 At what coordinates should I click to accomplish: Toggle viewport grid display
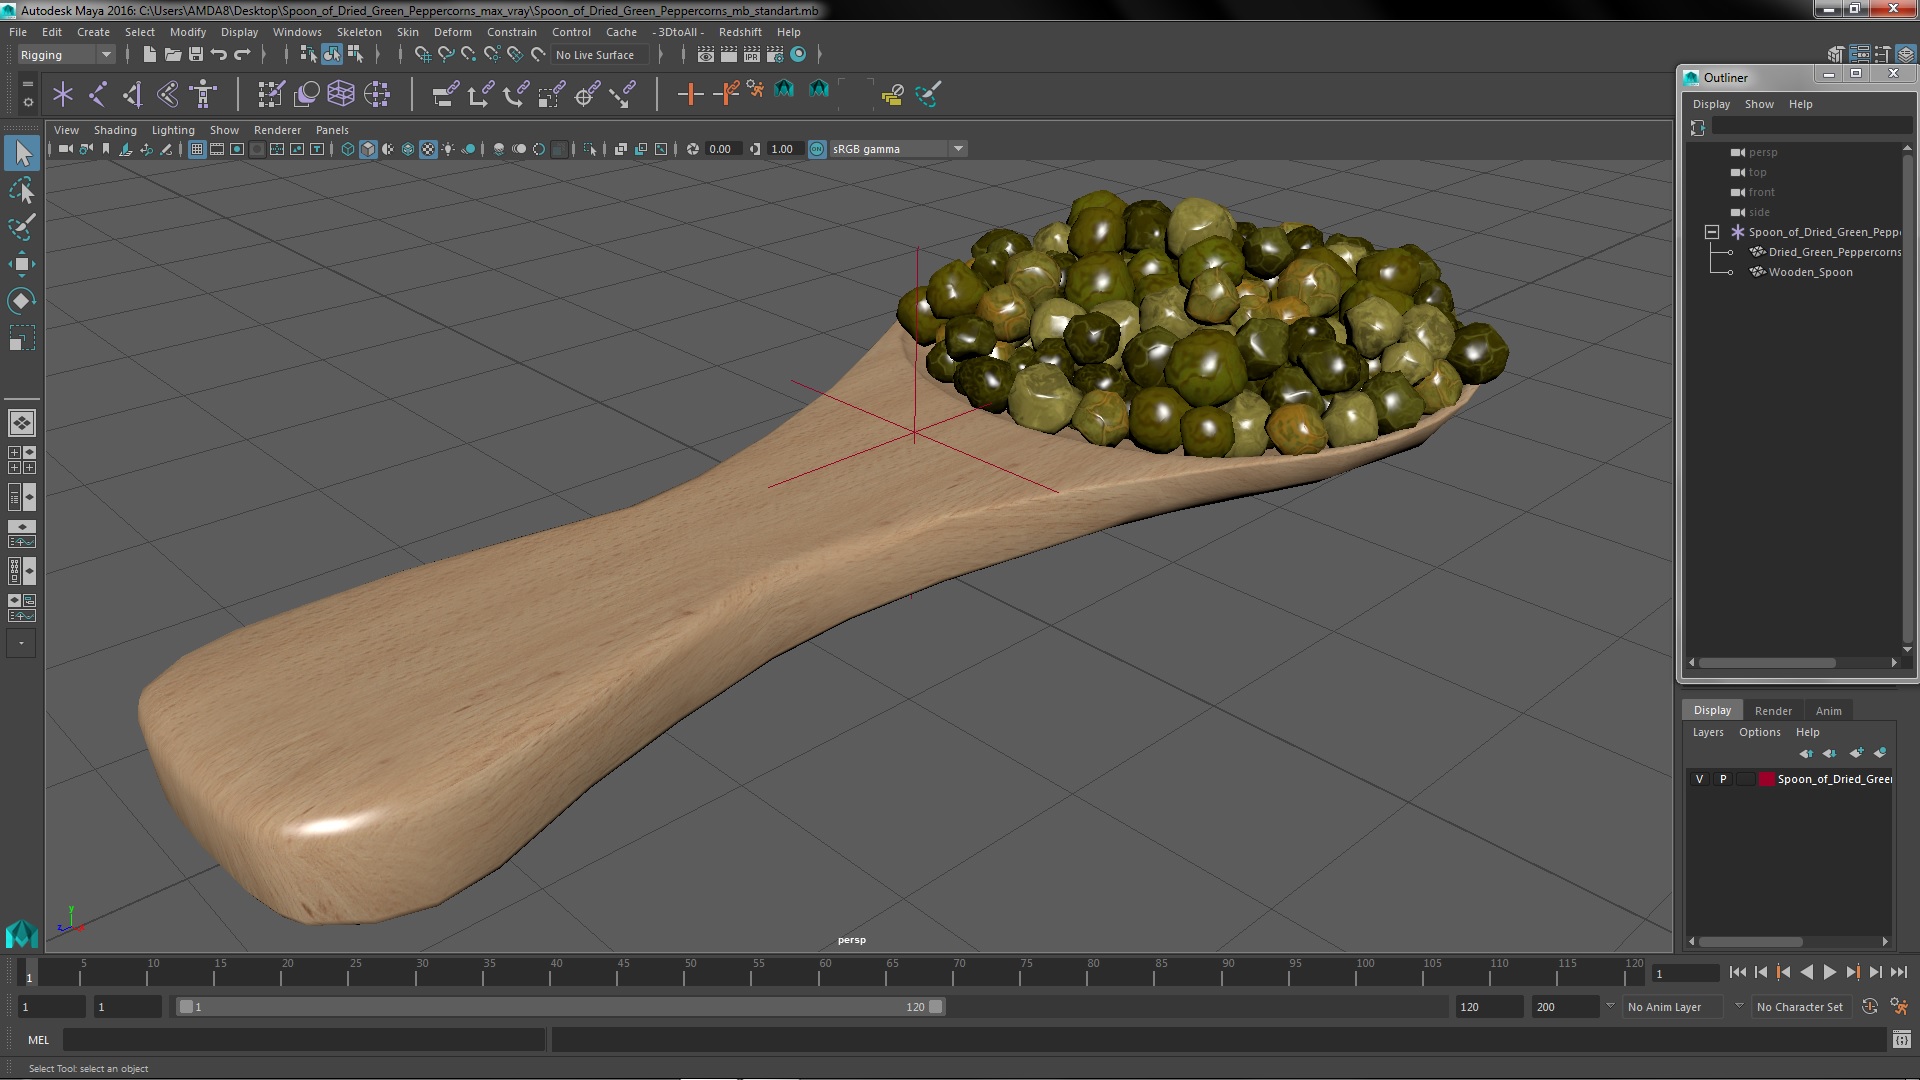[x=197, y=149]
